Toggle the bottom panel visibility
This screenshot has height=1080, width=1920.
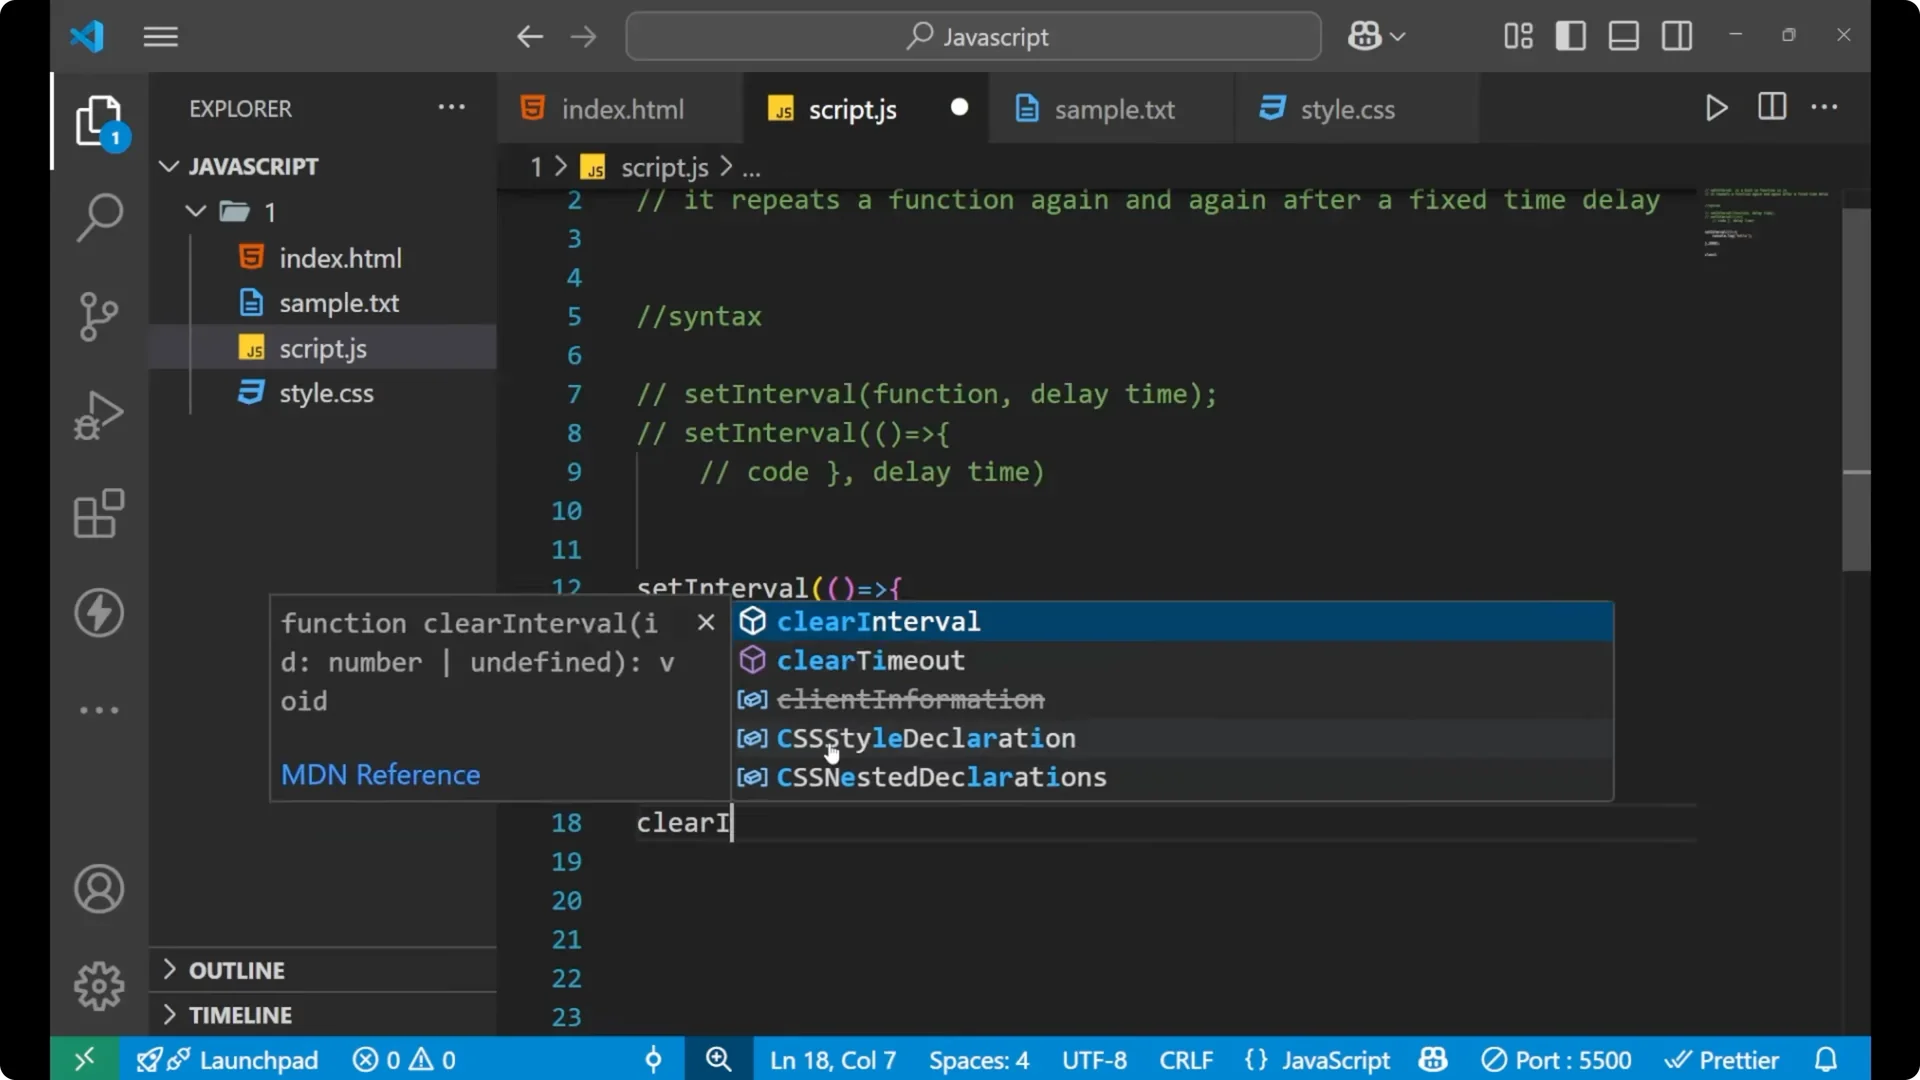click(x=1622, y=36)
